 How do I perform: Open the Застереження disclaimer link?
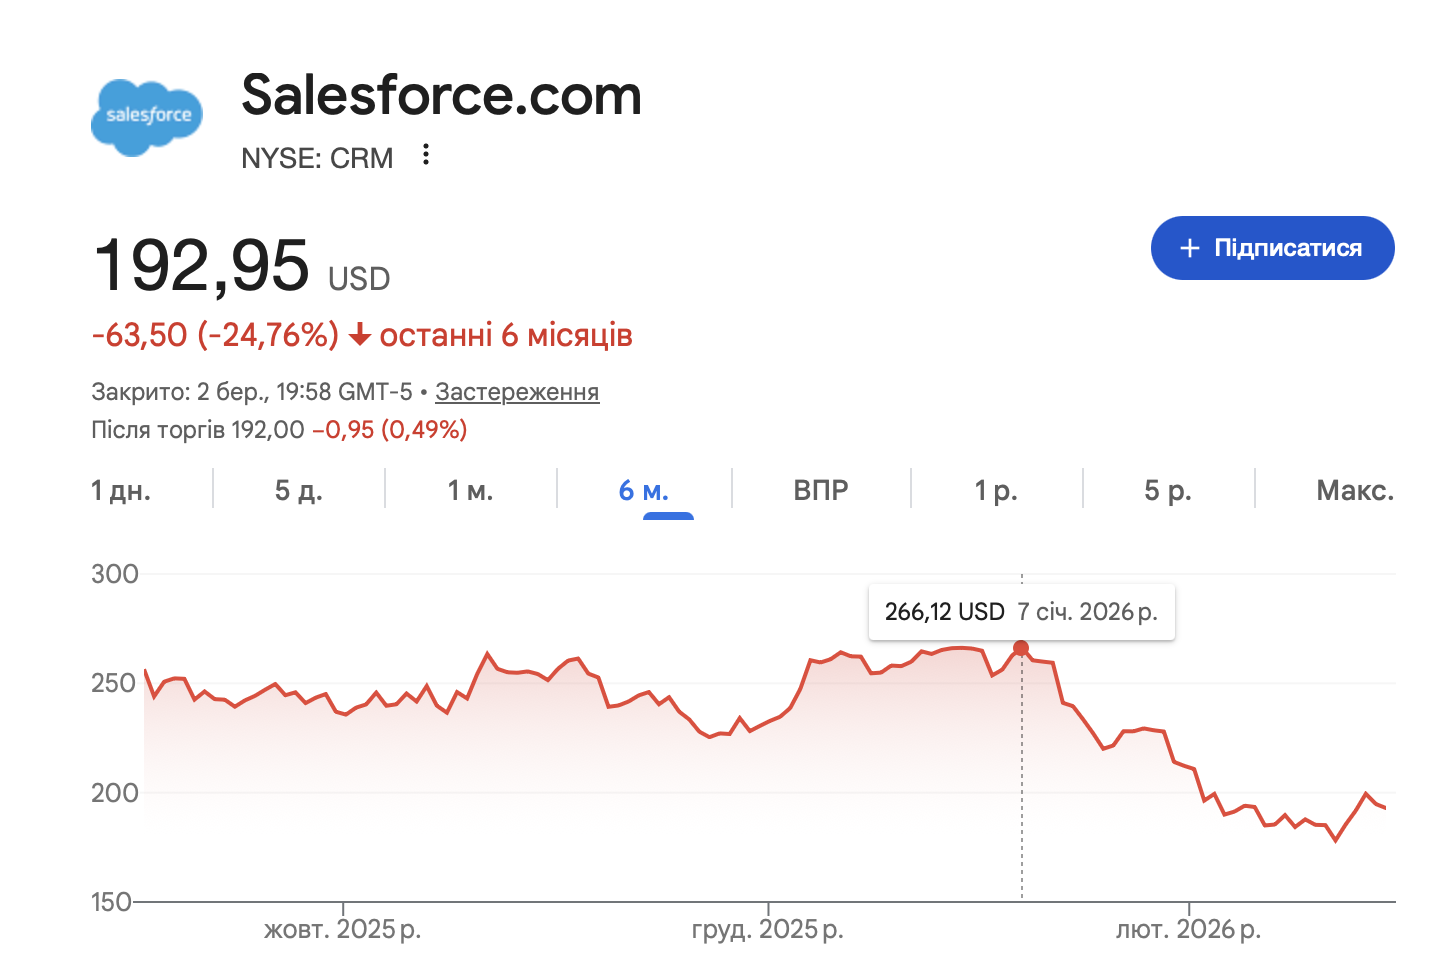[517, 392]
